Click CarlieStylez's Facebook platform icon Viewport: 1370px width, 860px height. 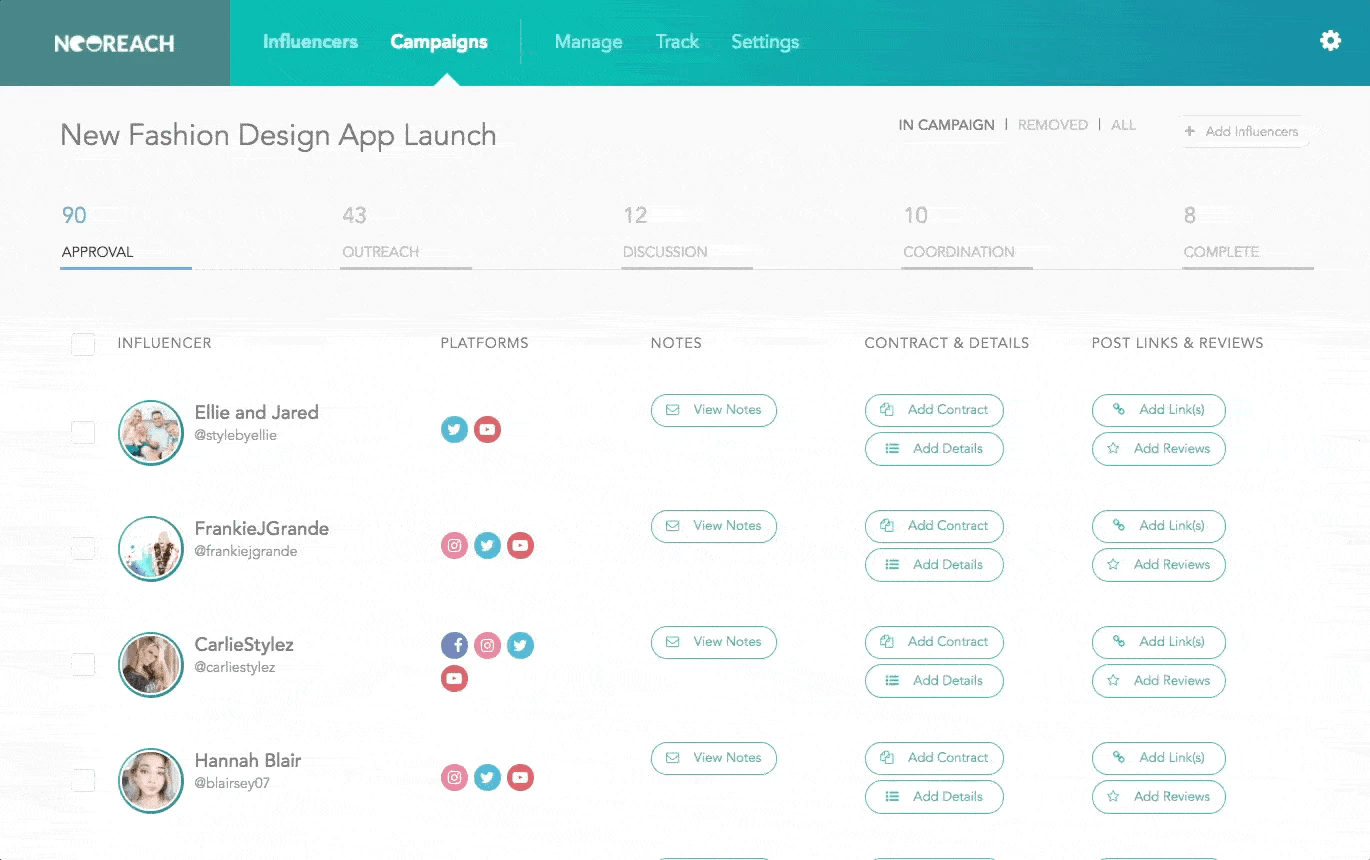click(454, 646)
